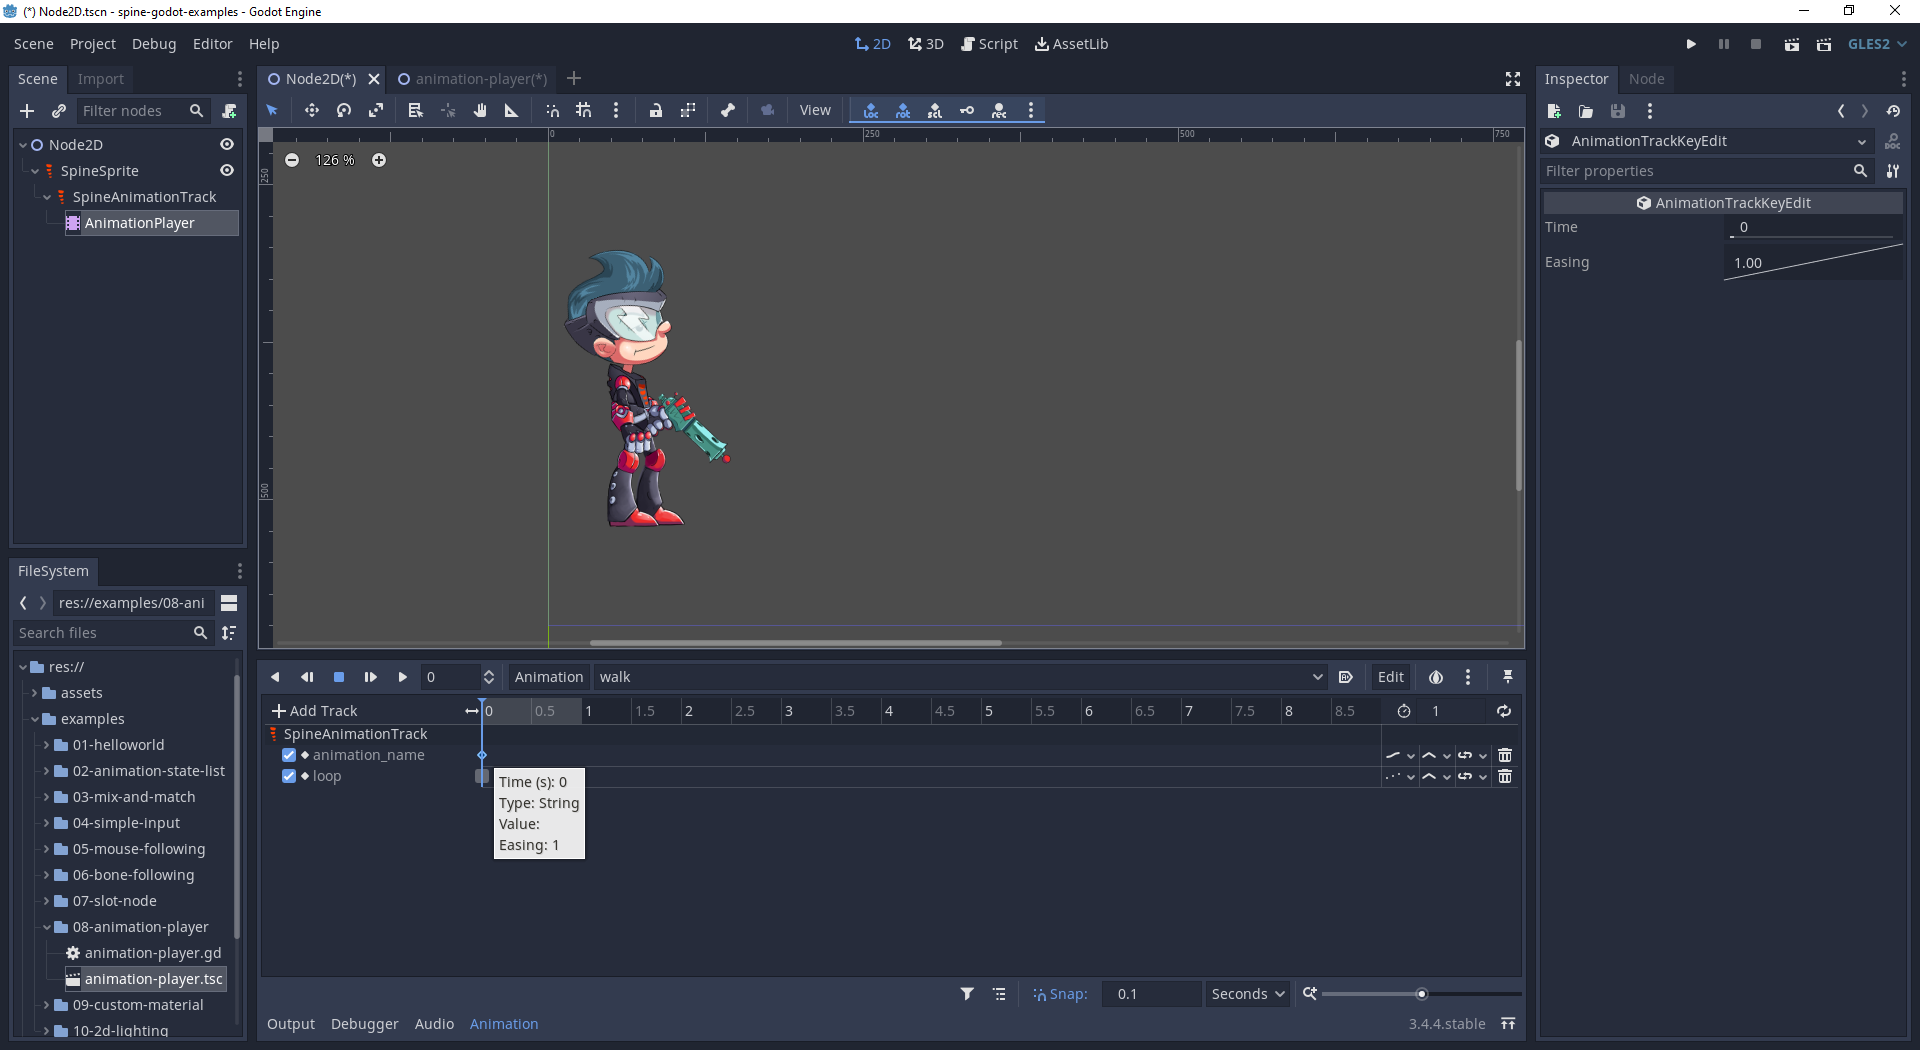This screenshot has height=1050, width=1920.
Task: Toggle smart snap in toolbar
Action: pos(552,110)
